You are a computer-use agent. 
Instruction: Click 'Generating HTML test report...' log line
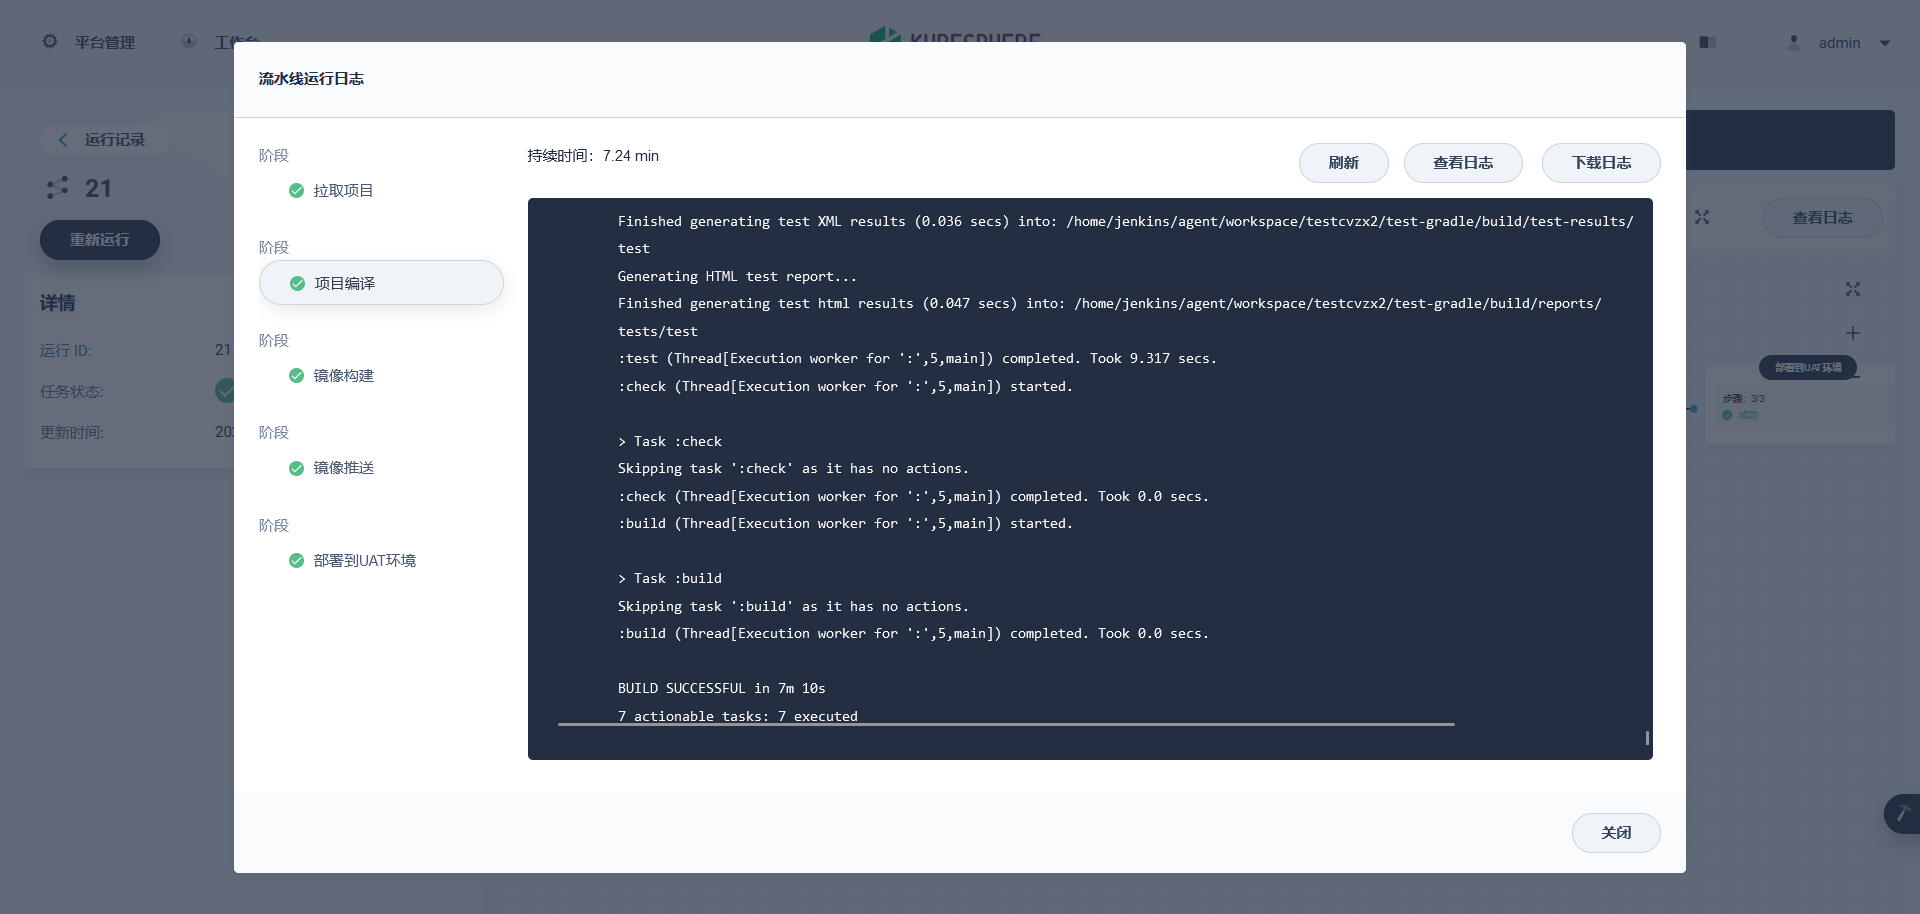[737, 277]
